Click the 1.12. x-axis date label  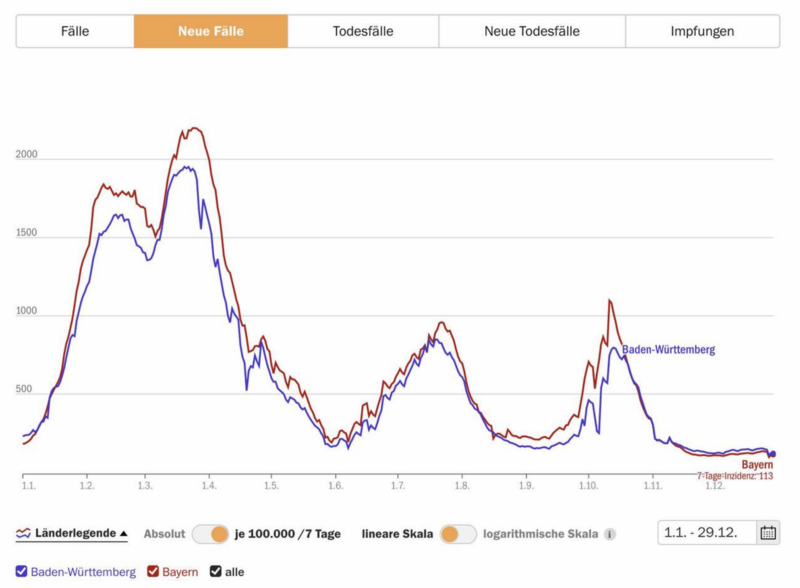(714, 485)
